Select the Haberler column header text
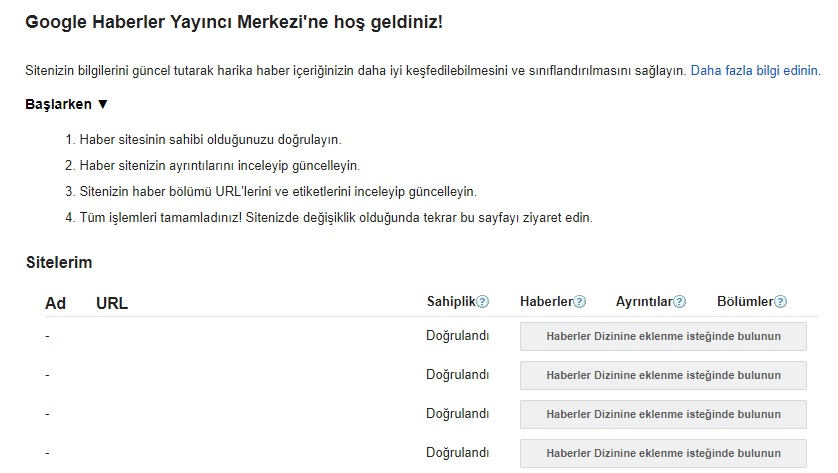The width and height of the screenshot is (838, 473). [545, 302]
